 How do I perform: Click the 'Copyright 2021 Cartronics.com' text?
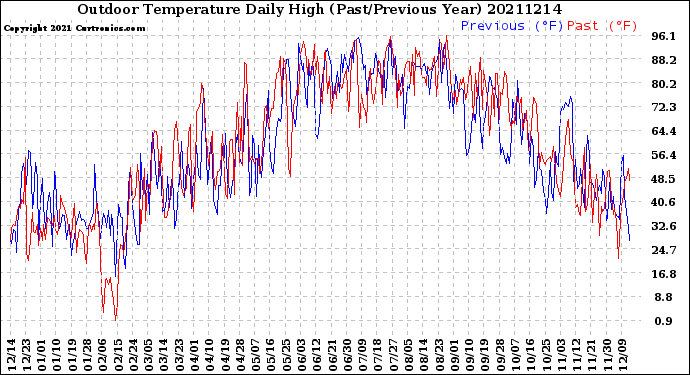pos(74,28)
